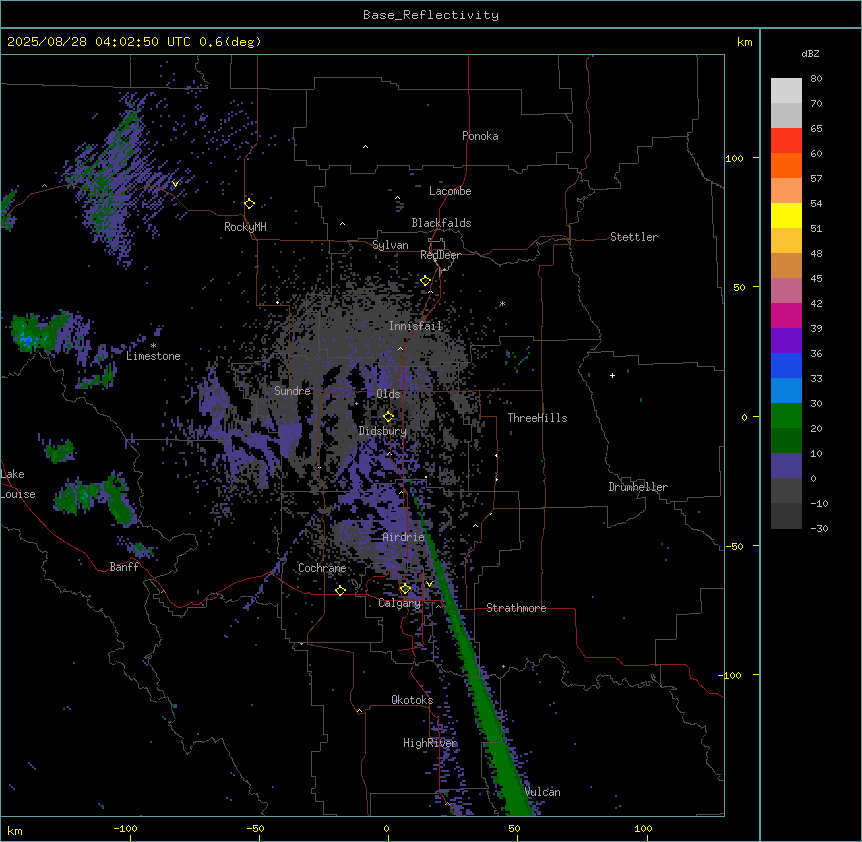Click the red 65 dBZ legend color
Image resolution: width=862 pixels, height=842 pixels.
786,140
